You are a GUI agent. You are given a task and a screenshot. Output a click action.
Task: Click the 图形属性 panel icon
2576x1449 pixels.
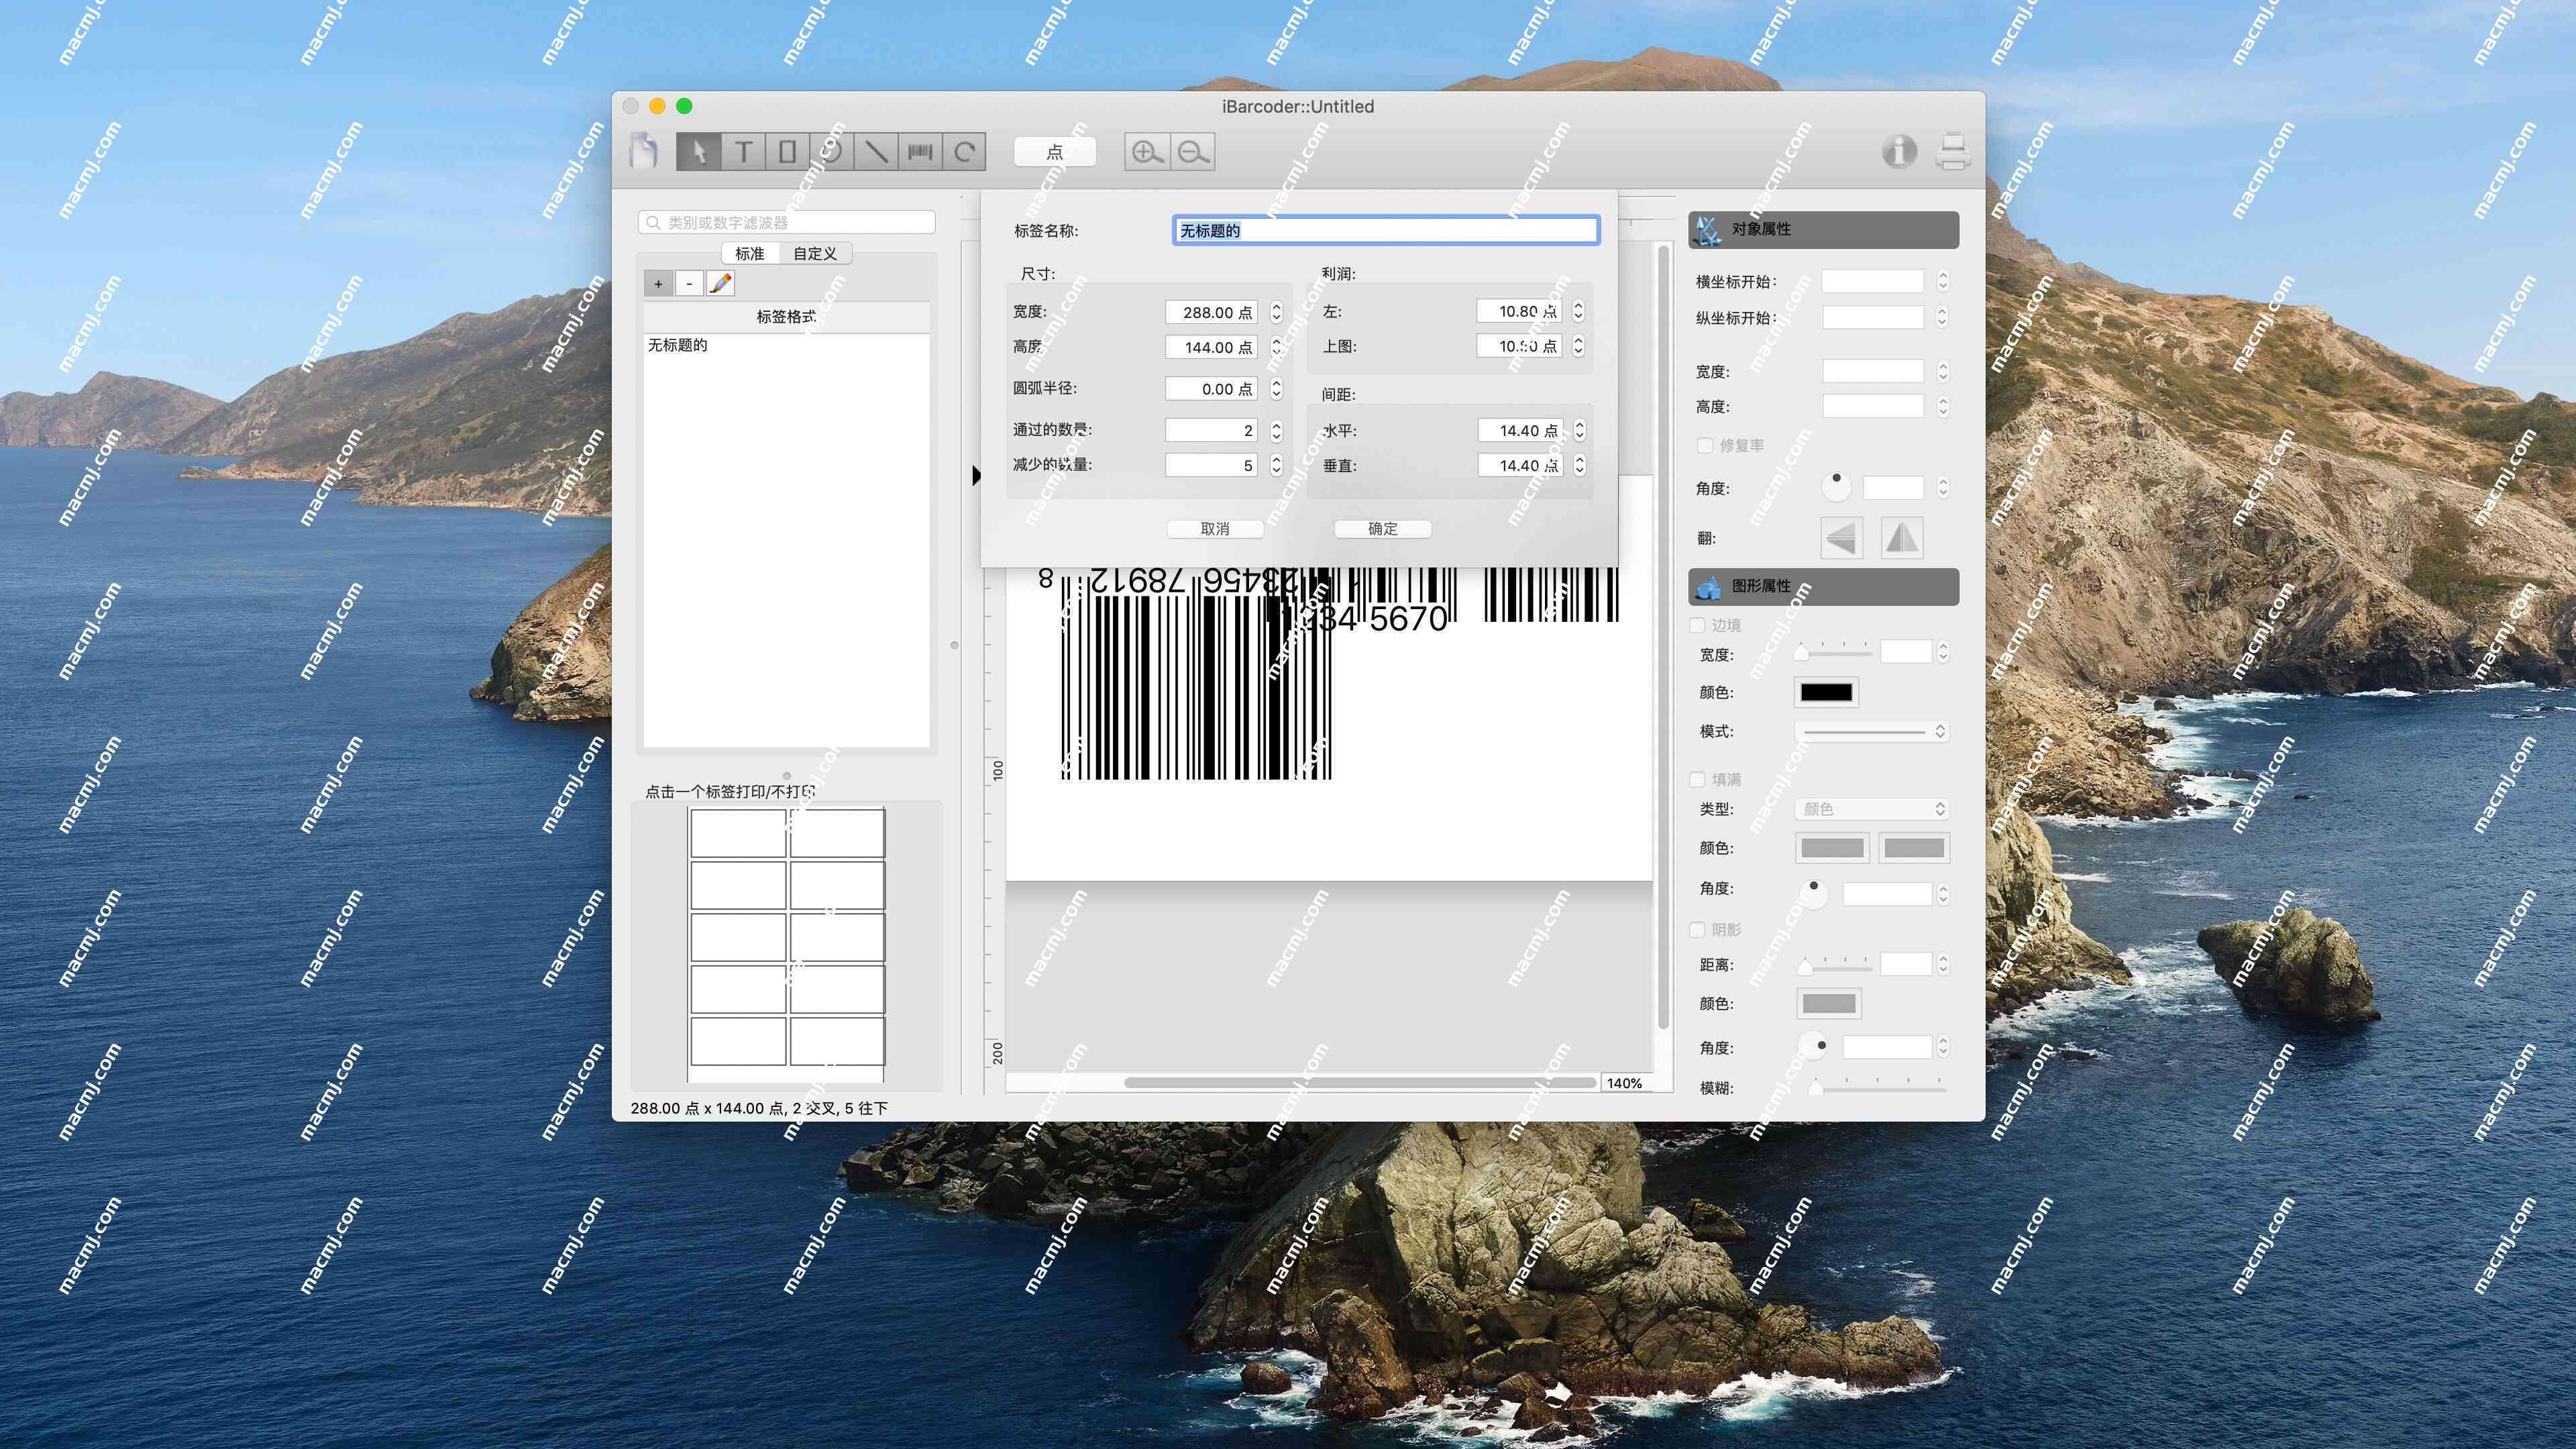[x=1708, y=587]
